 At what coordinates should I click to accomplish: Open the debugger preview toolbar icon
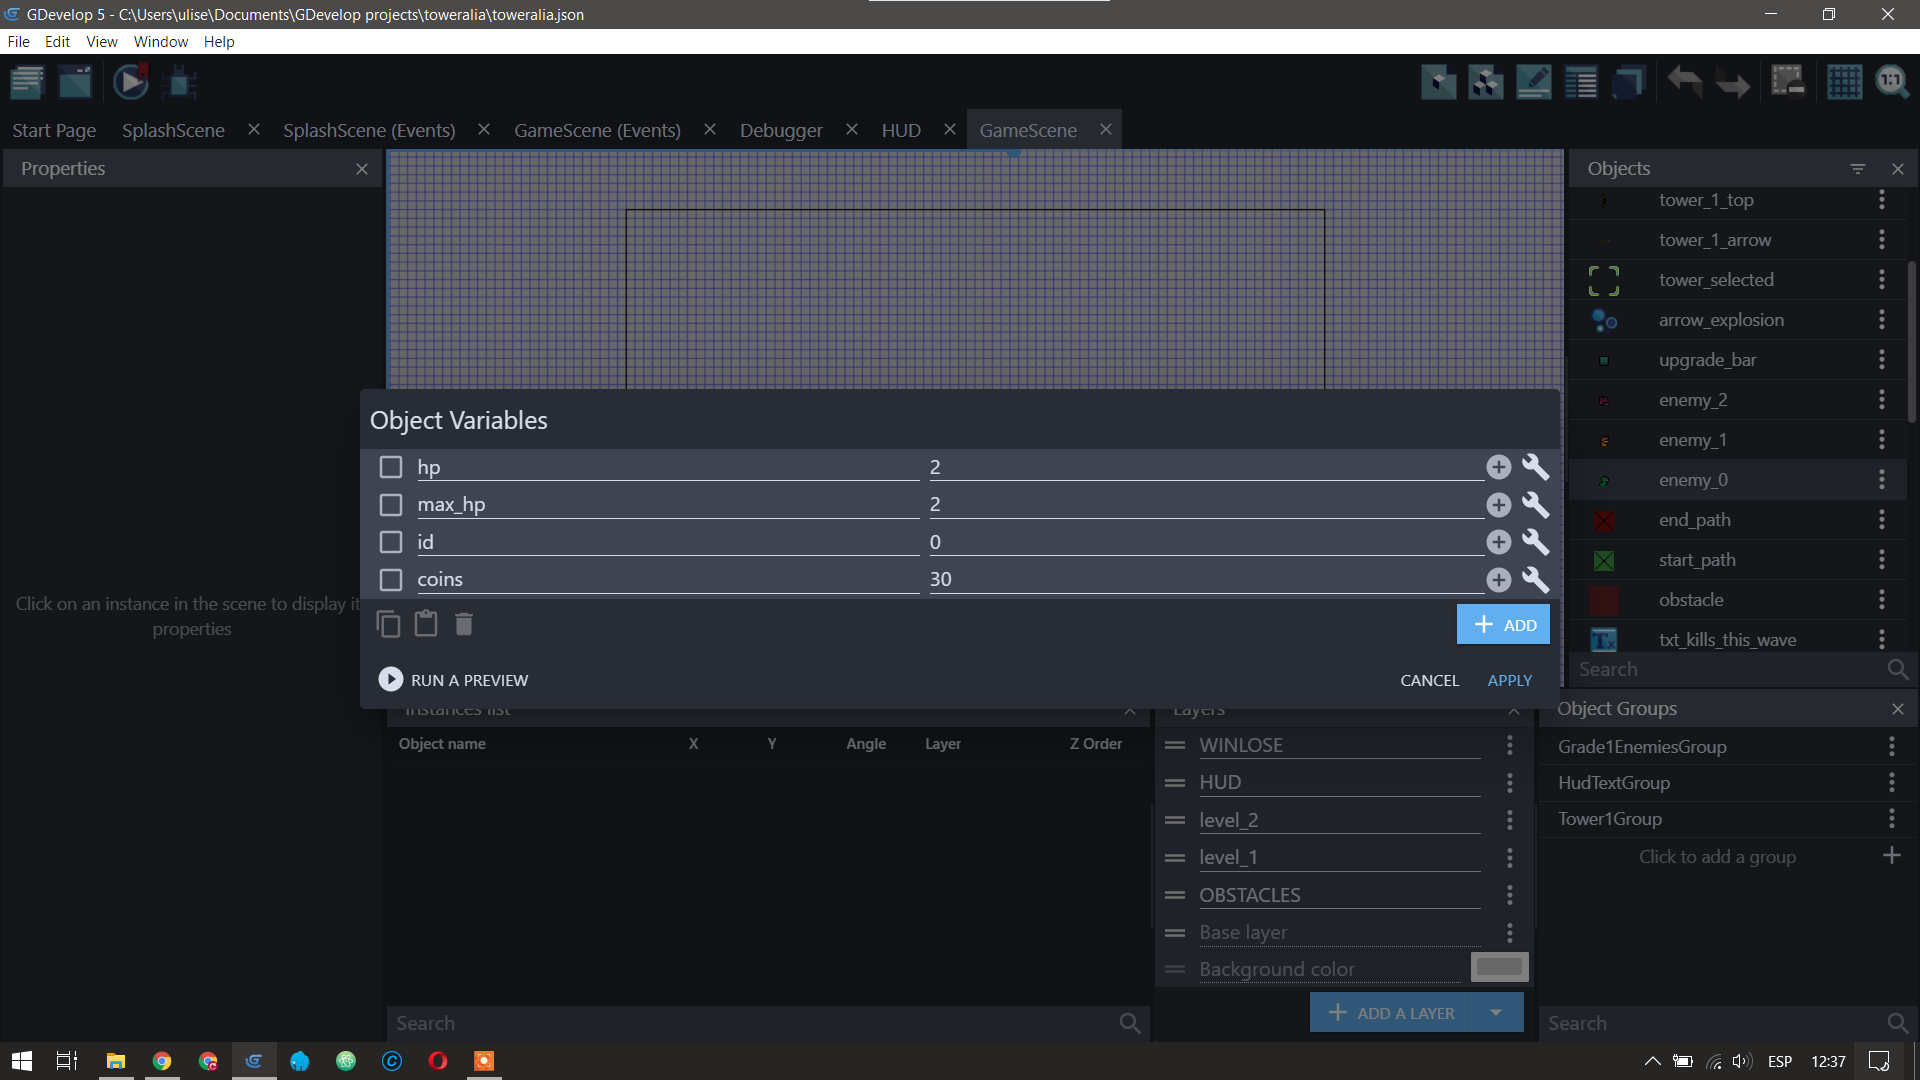(180, 82)
